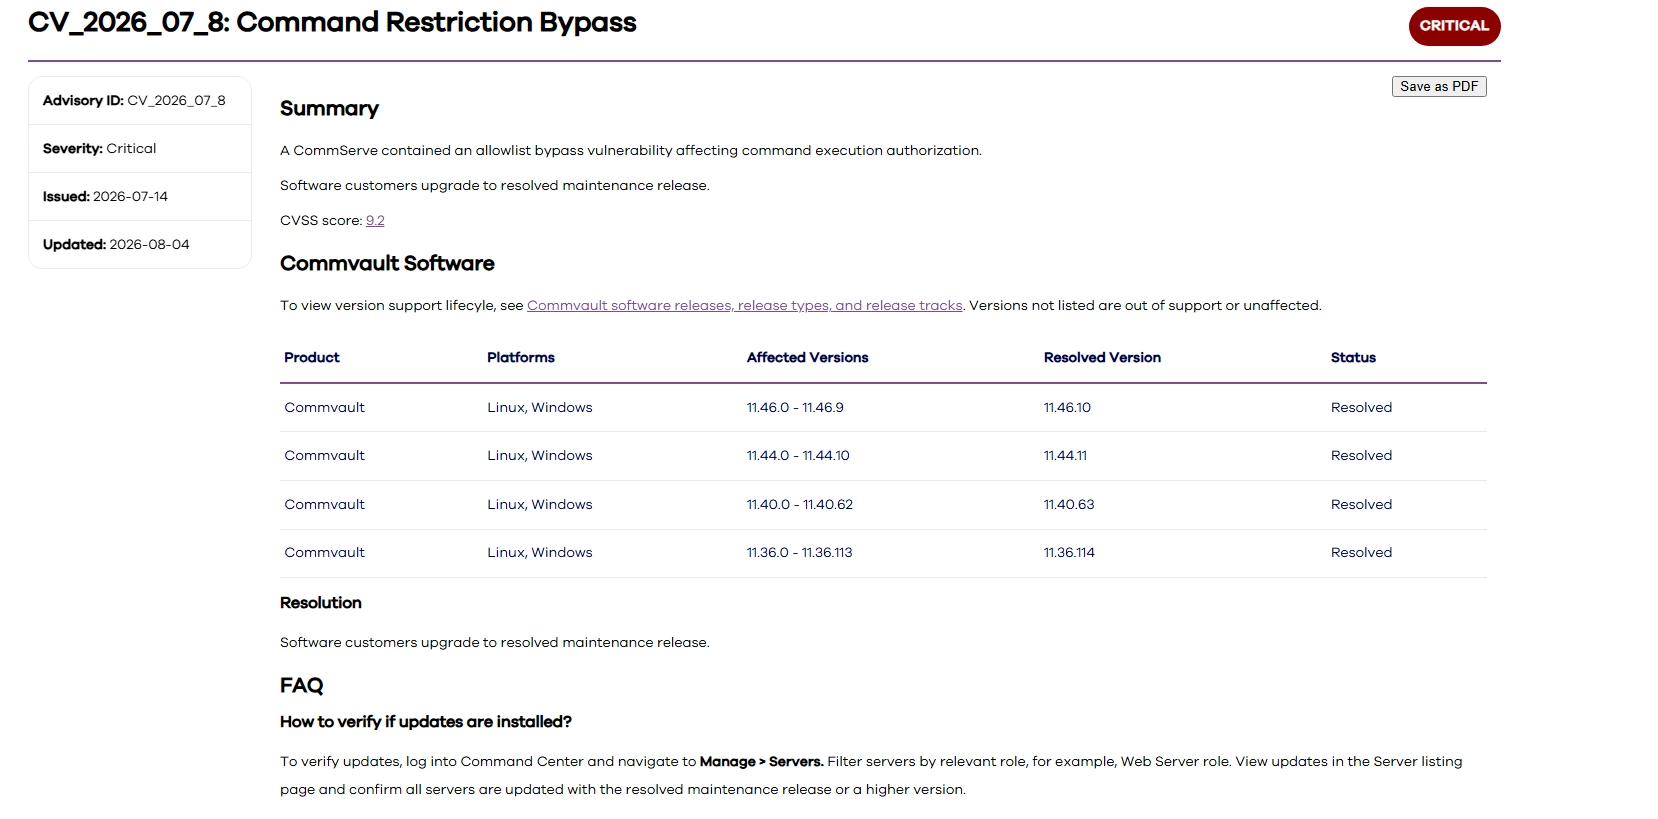The image size is (1658, 819).
Task: Click the Status column header
Action: [x=1353, y=358]
